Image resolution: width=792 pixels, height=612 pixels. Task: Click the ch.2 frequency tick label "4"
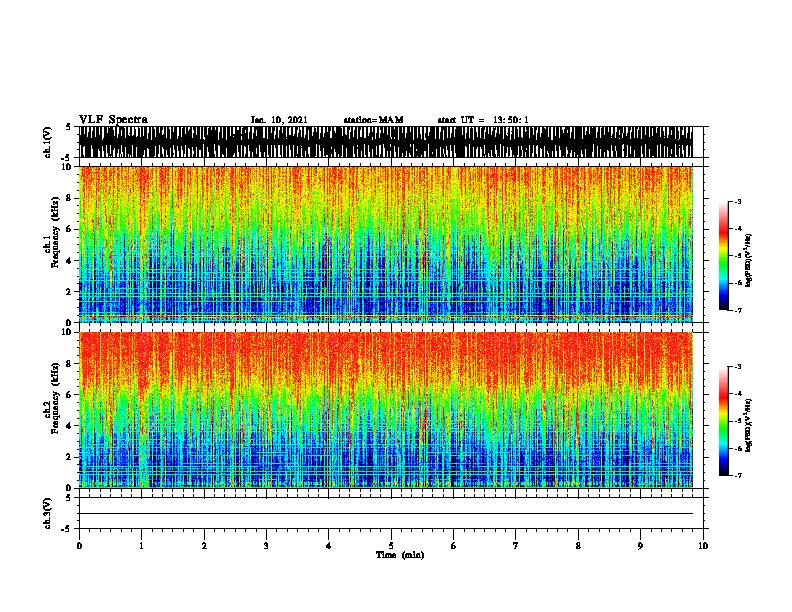point(69,426)
